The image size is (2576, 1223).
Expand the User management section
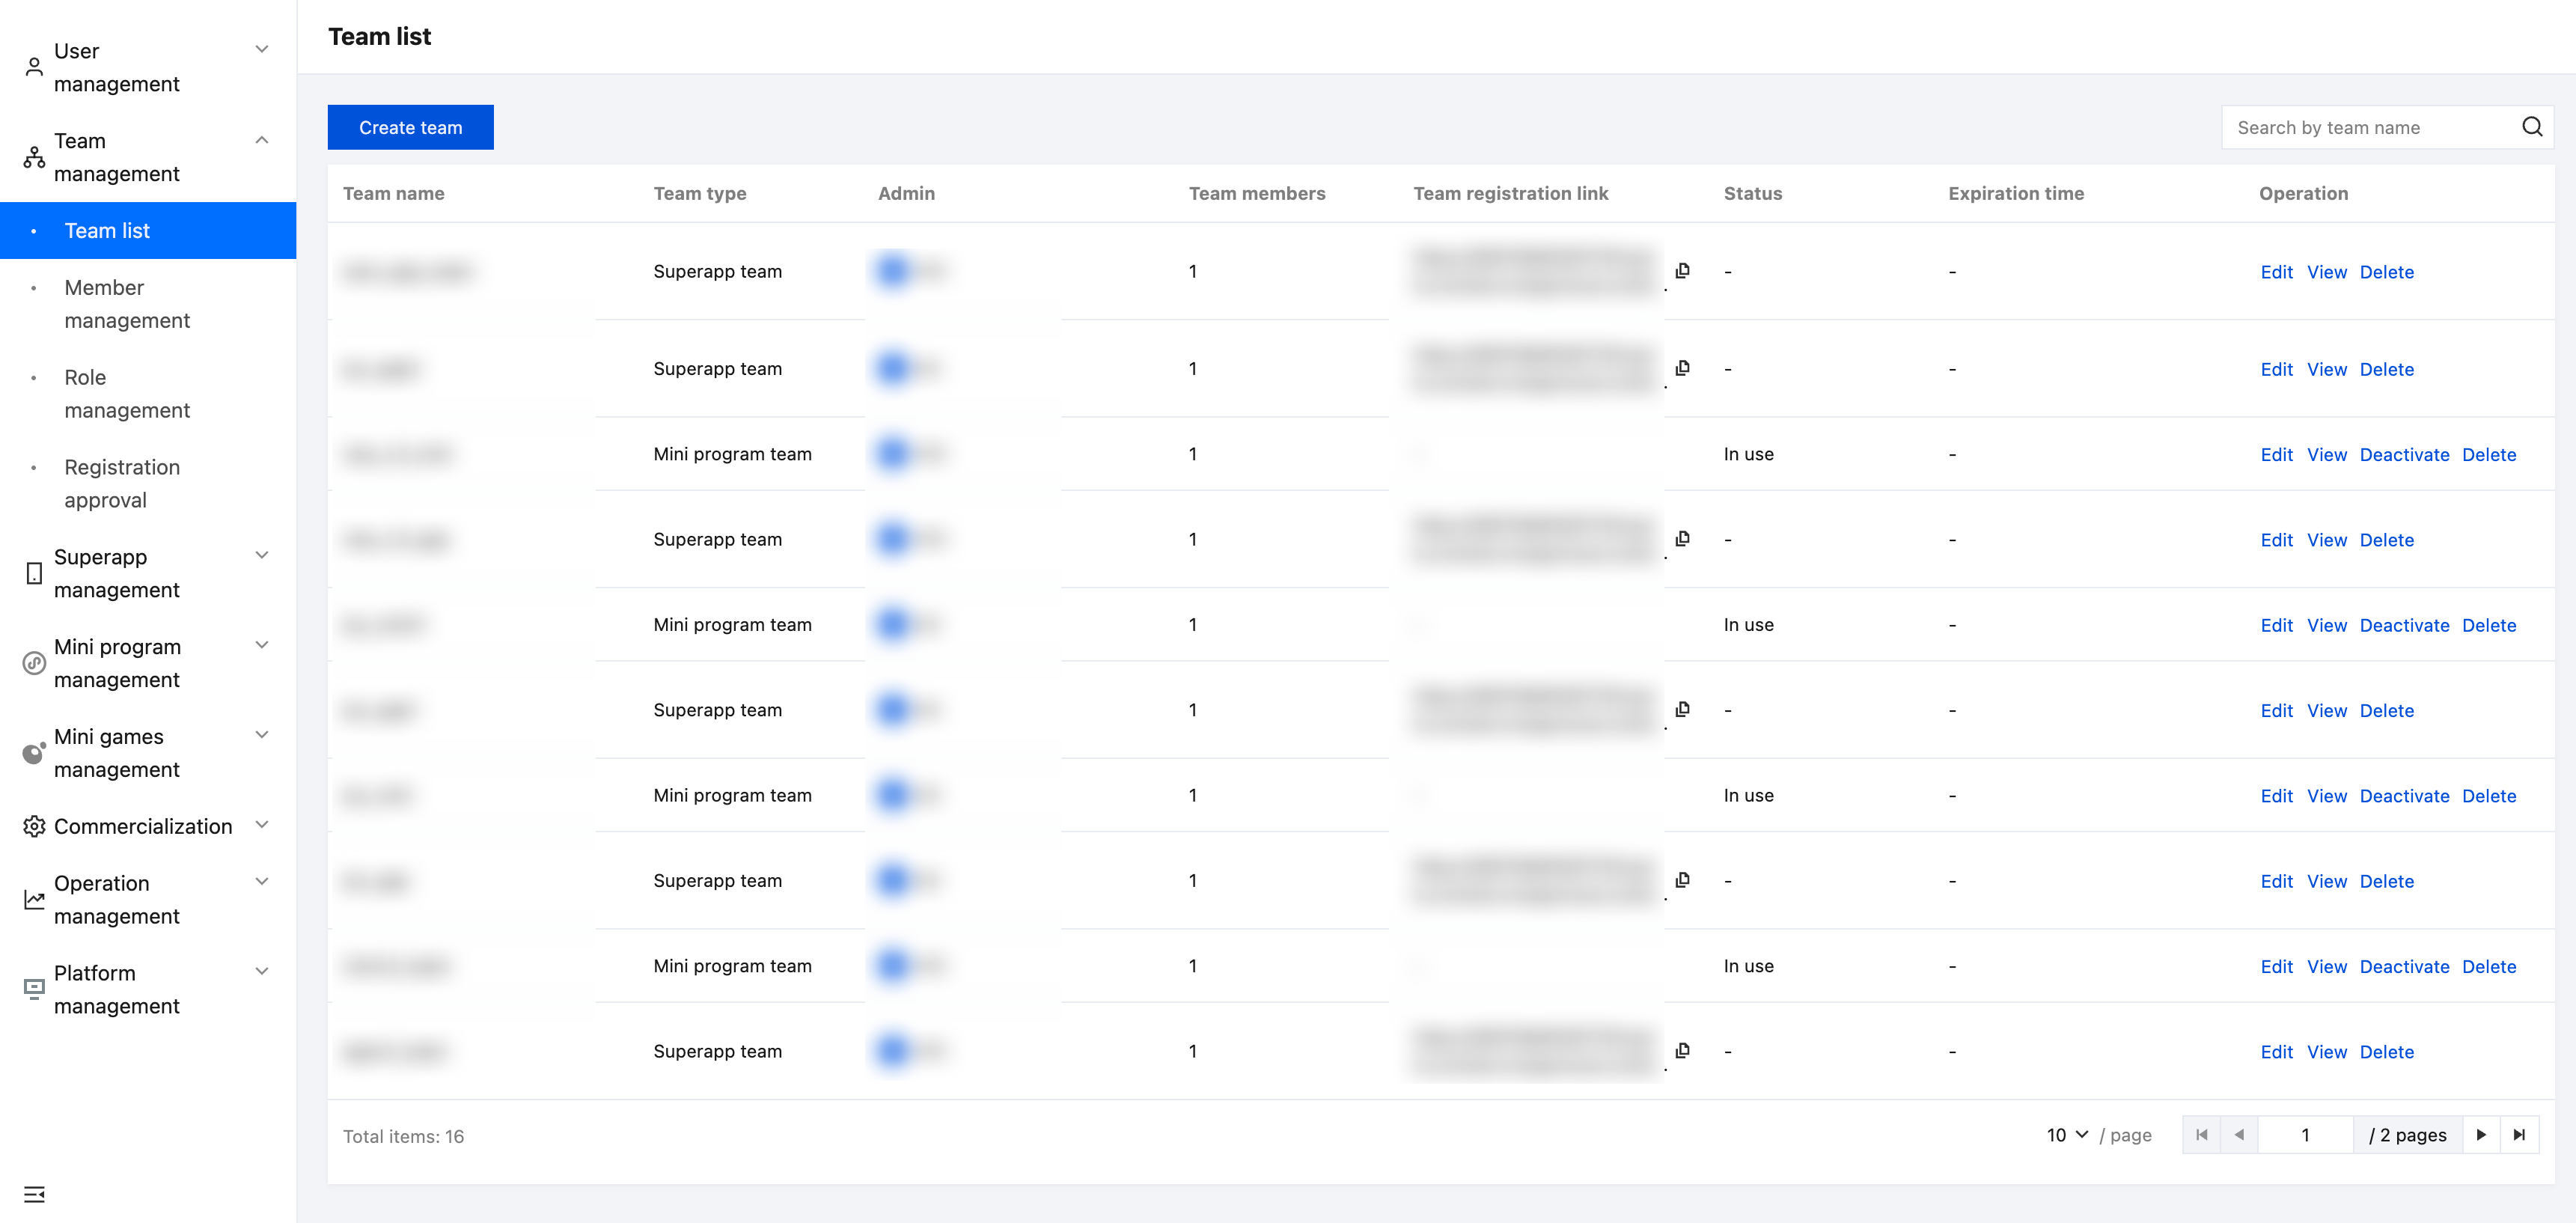261,50
